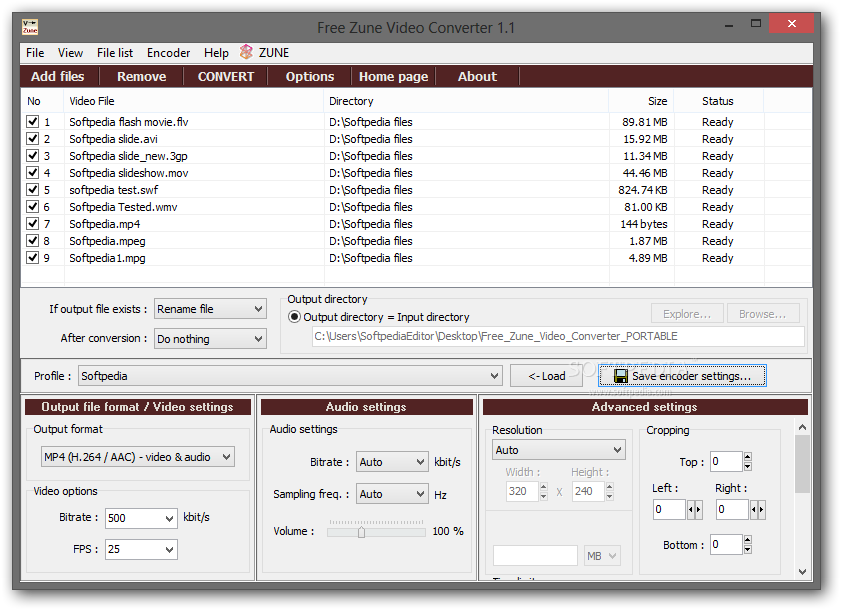841x610 pixels.
Task: Select the Softpedia Tested.wmv file name
Action: (123, 207)
